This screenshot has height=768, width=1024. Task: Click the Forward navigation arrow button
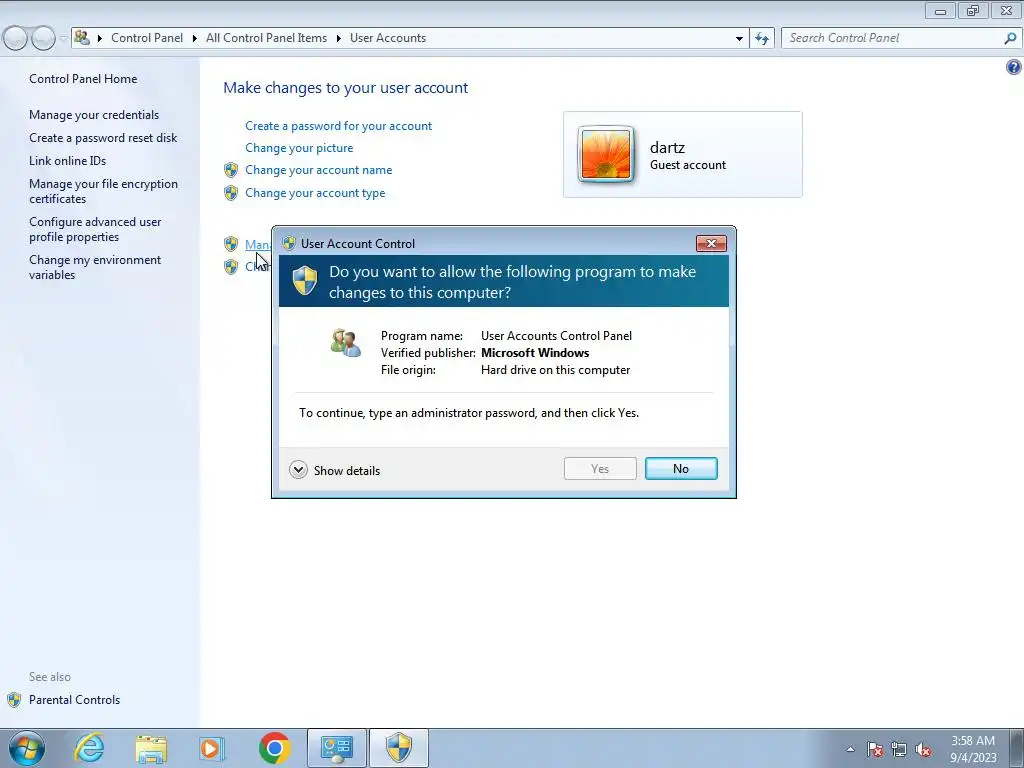pyautogui.click(x=44, y=39)
